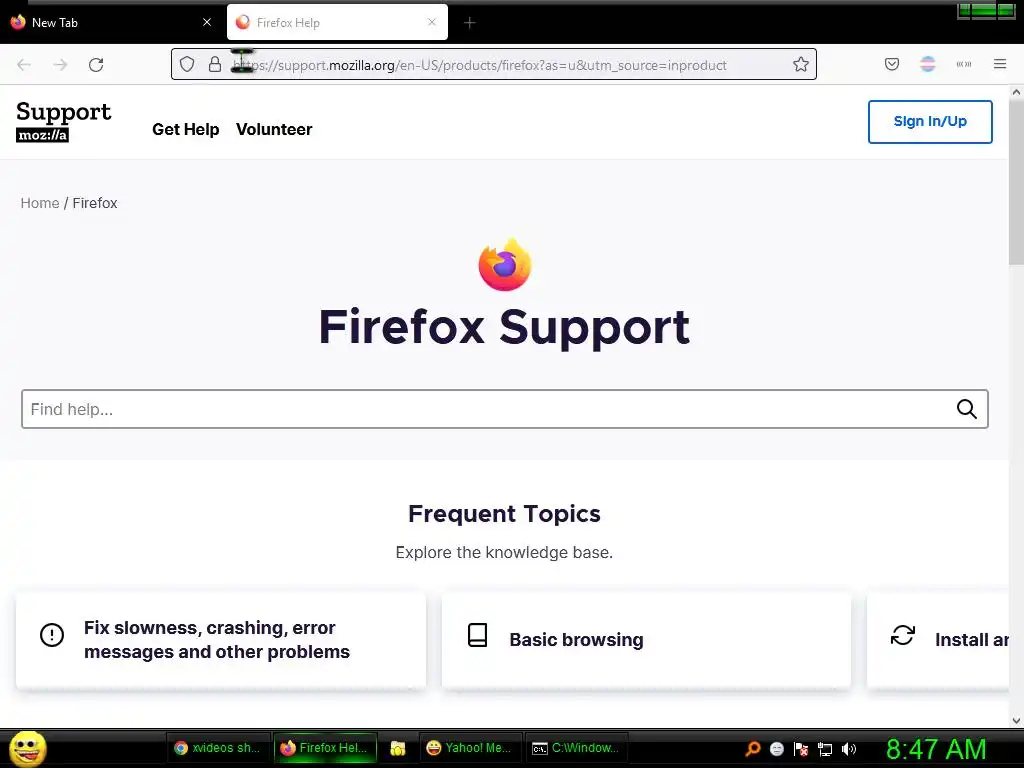Switch to the Firefox Help tab
The image size is (1024, 768).
pyautogui.click(x=337, y=22)
